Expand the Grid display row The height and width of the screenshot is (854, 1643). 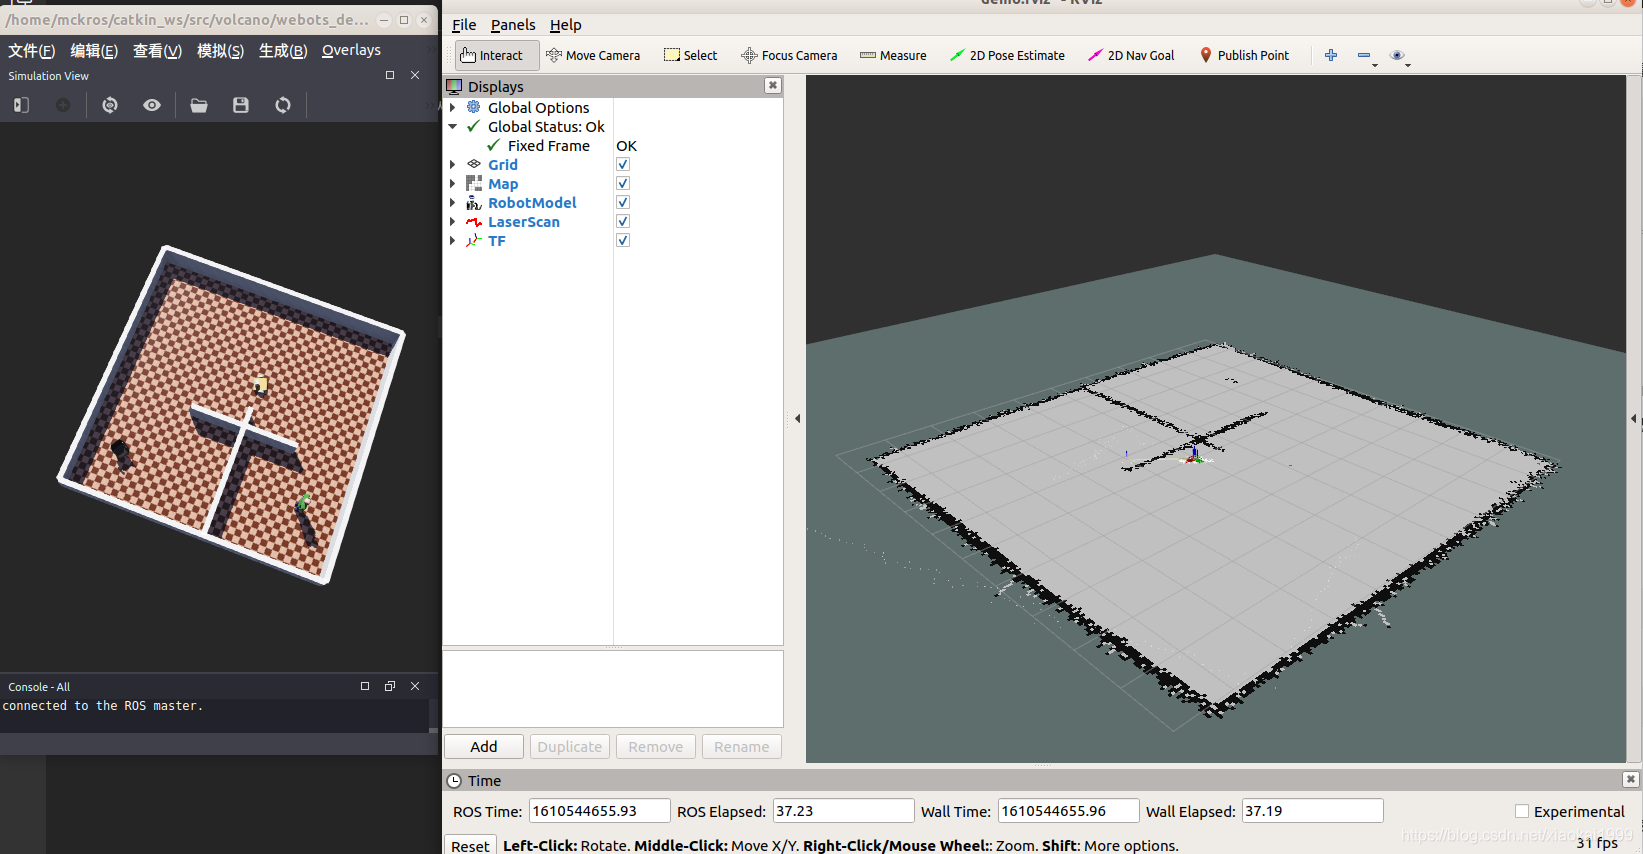tap(453, 165)
